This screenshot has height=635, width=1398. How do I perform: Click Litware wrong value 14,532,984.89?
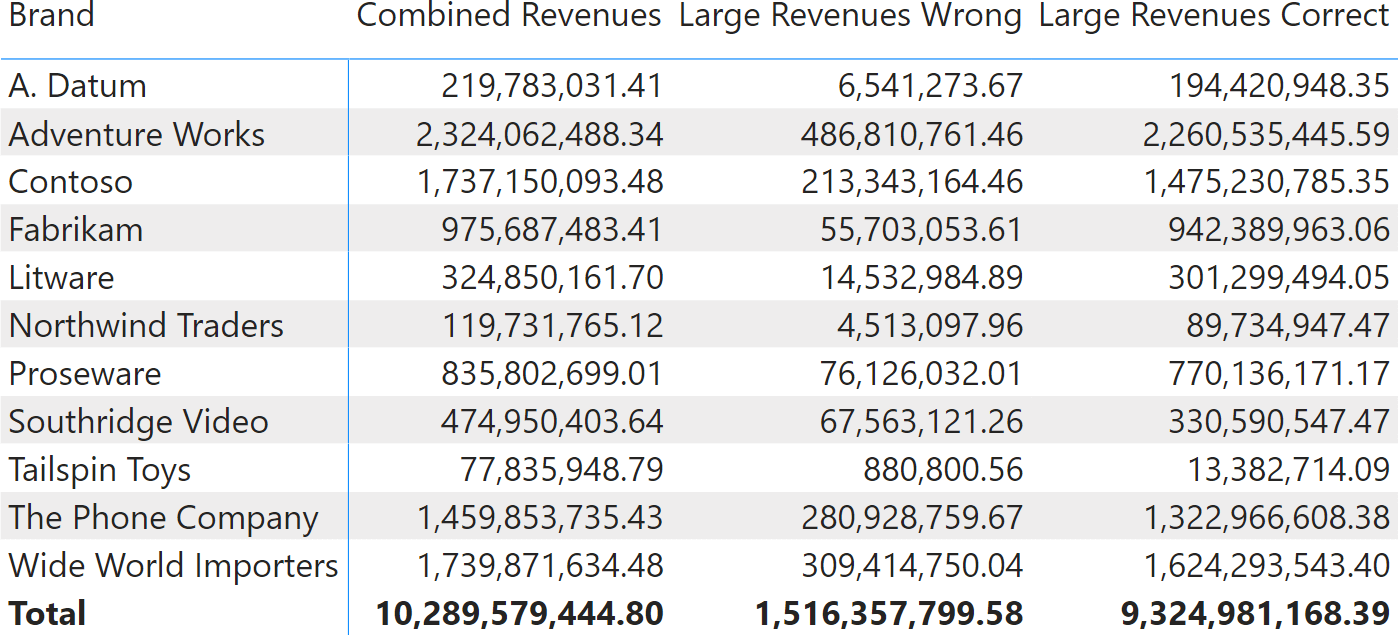[x=922, y=278]
